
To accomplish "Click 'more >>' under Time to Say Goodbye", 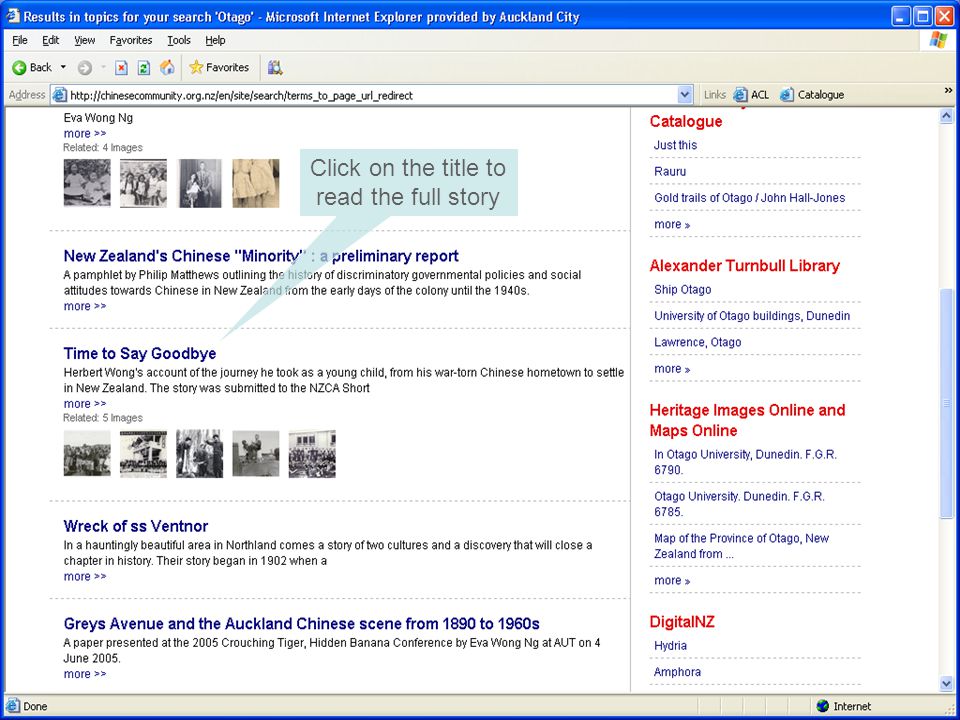I will (84, 404).
